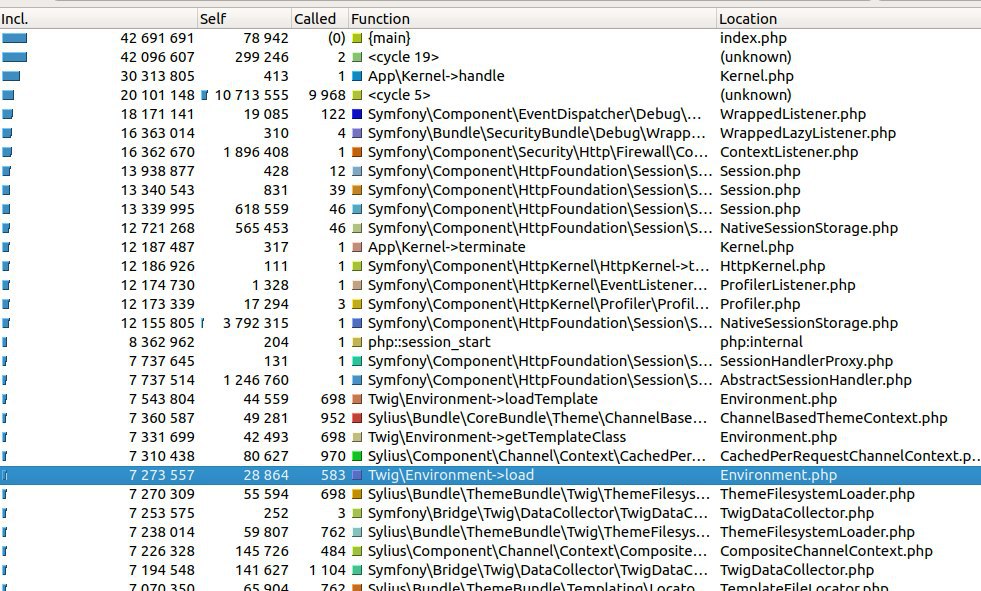Select the <cycle 19> function entry
This screenshot has width=981, height=591.
(490, 57)
